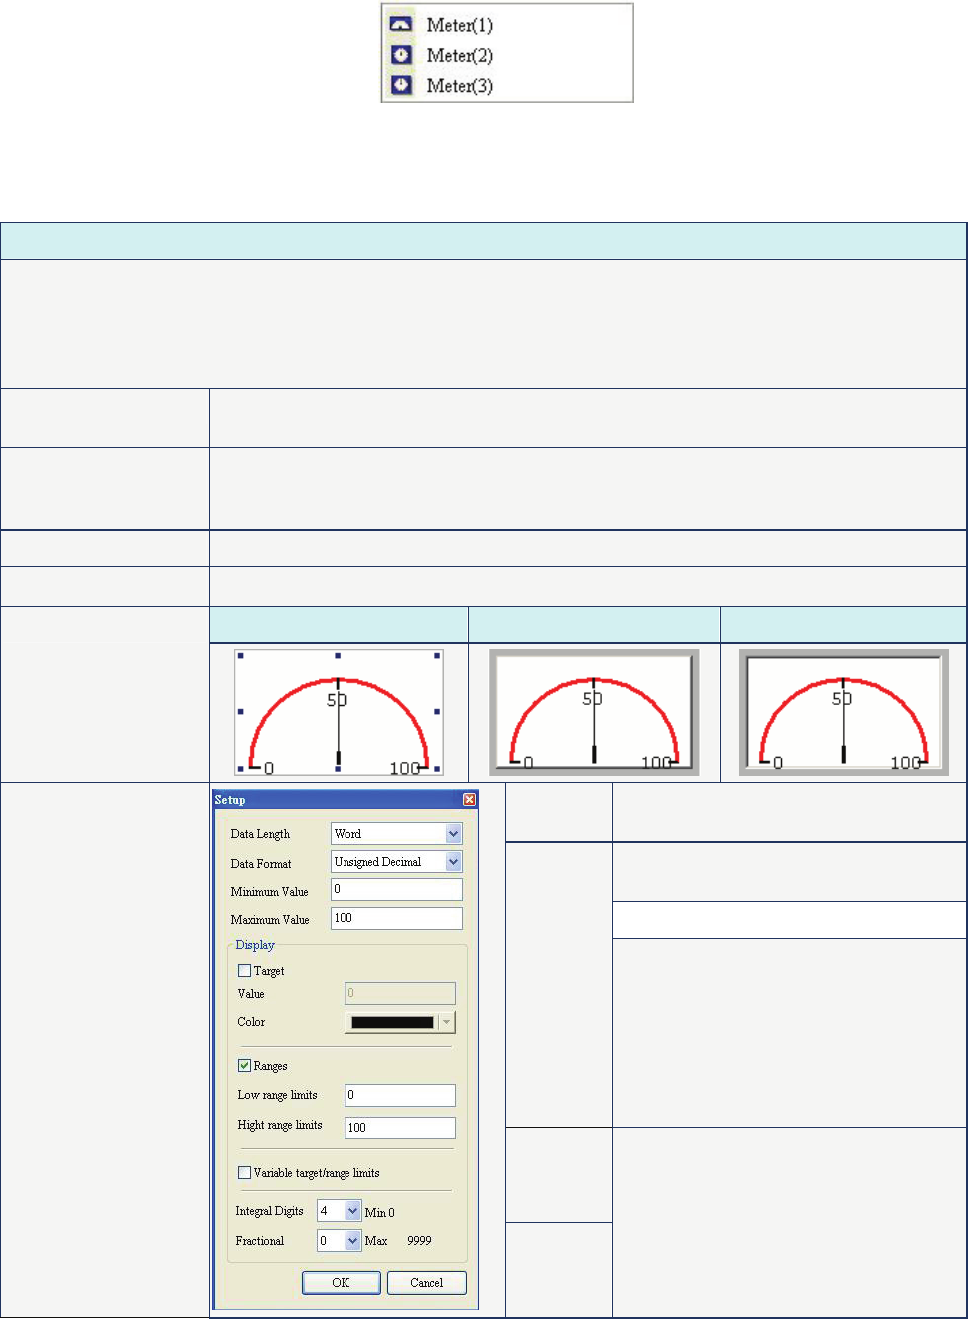This screenshot has height=1319, width=968.
Task: Click the Meter(3) icon
Action: [401, 85]
